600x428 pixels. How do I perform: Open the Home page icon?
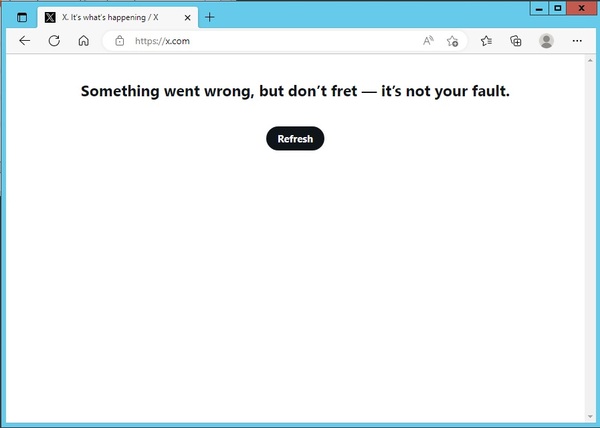pyautogui.click(x=83, y=41)
